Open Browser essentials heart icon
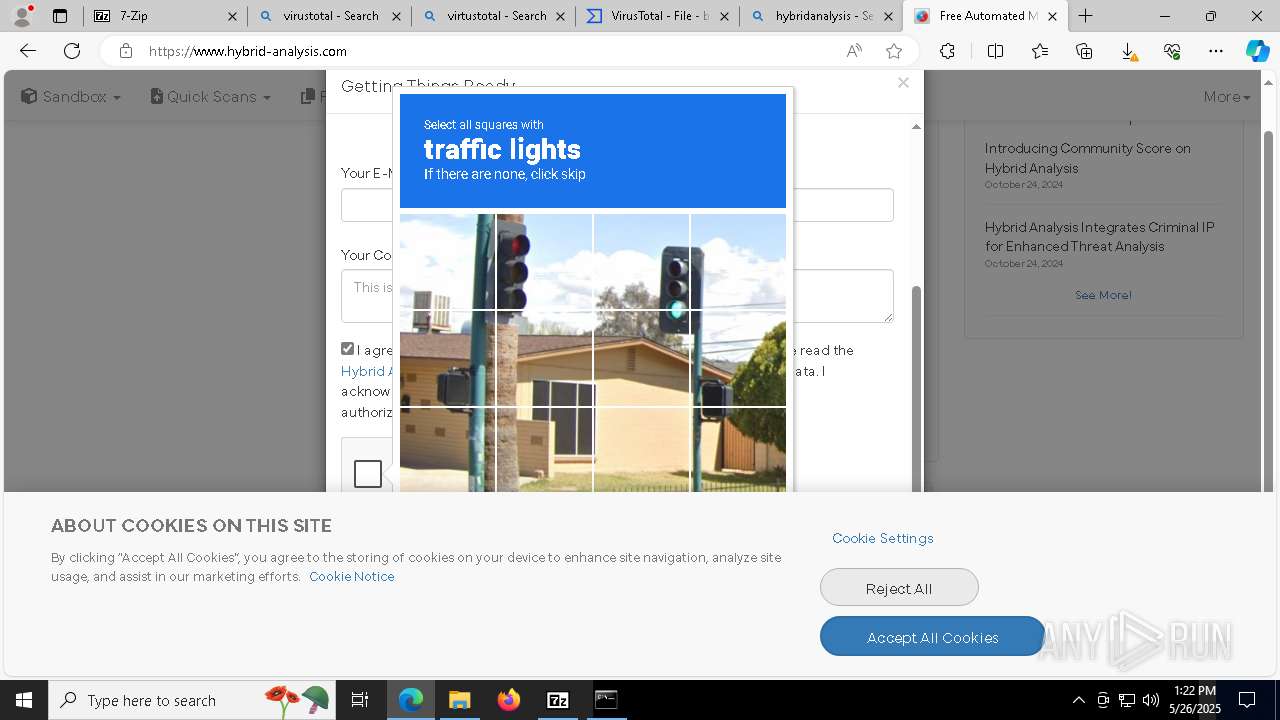Image resolution: width=1280 pixels, height=720 pixels. (x=1172, y=51)
